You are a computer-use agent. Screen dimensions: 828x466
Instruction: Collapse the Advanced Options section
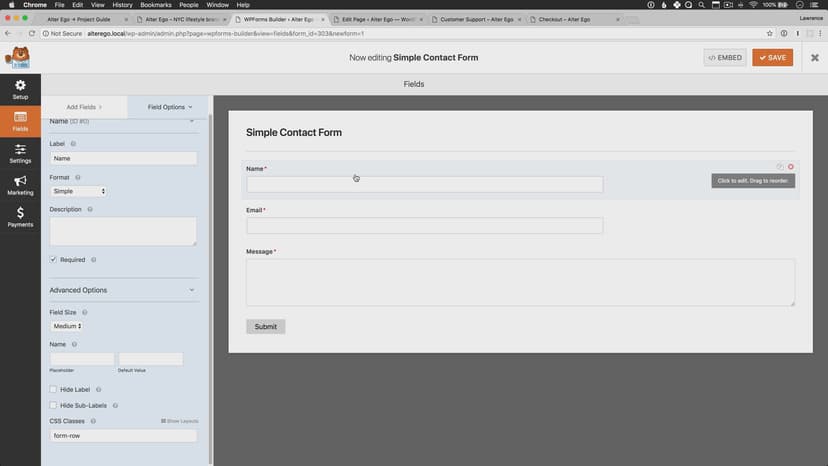pyautogui.click(x=192, y=290)
